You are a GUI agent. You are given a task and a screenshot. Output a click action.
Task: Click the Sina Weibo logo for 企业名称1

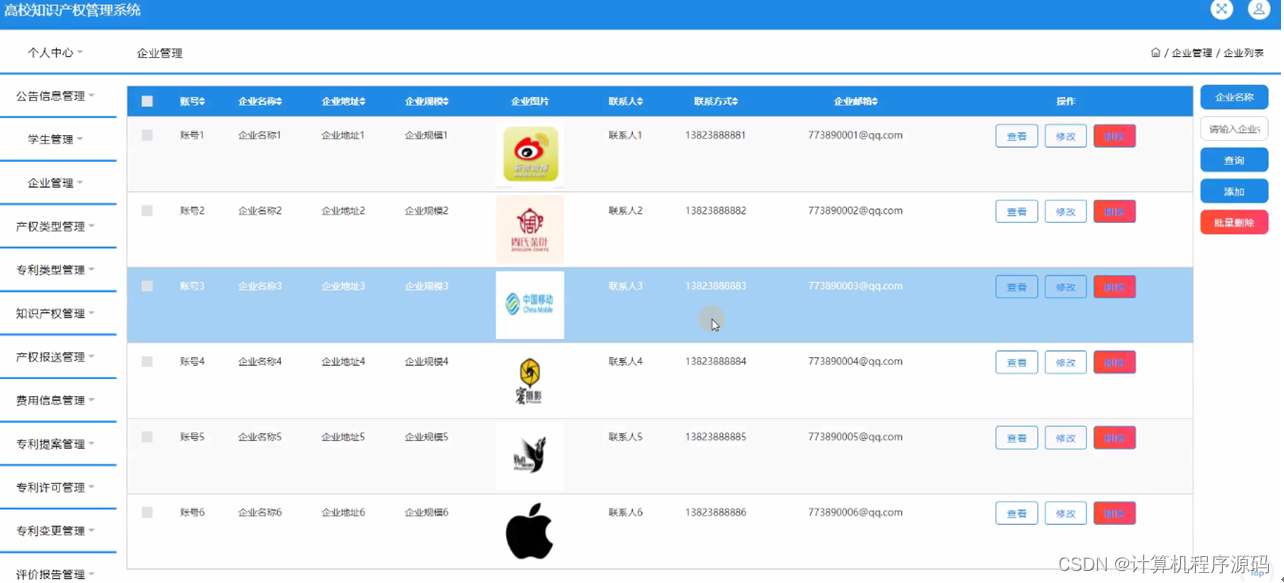click(529, 154)
